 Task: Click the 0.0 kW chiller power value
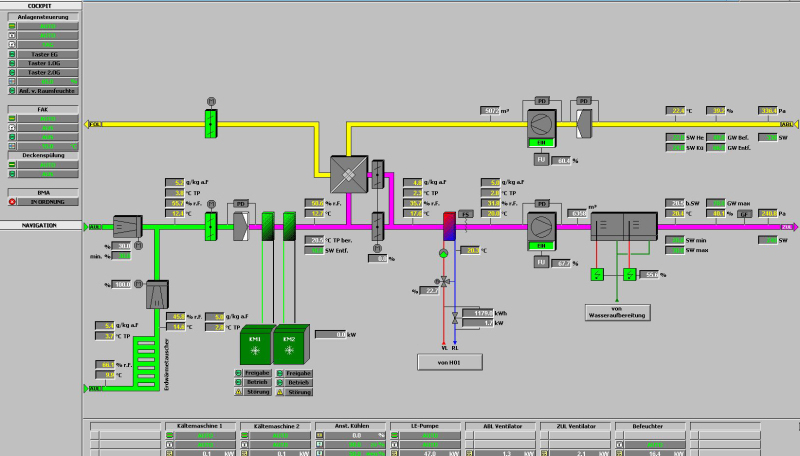[x=331, y=334]
